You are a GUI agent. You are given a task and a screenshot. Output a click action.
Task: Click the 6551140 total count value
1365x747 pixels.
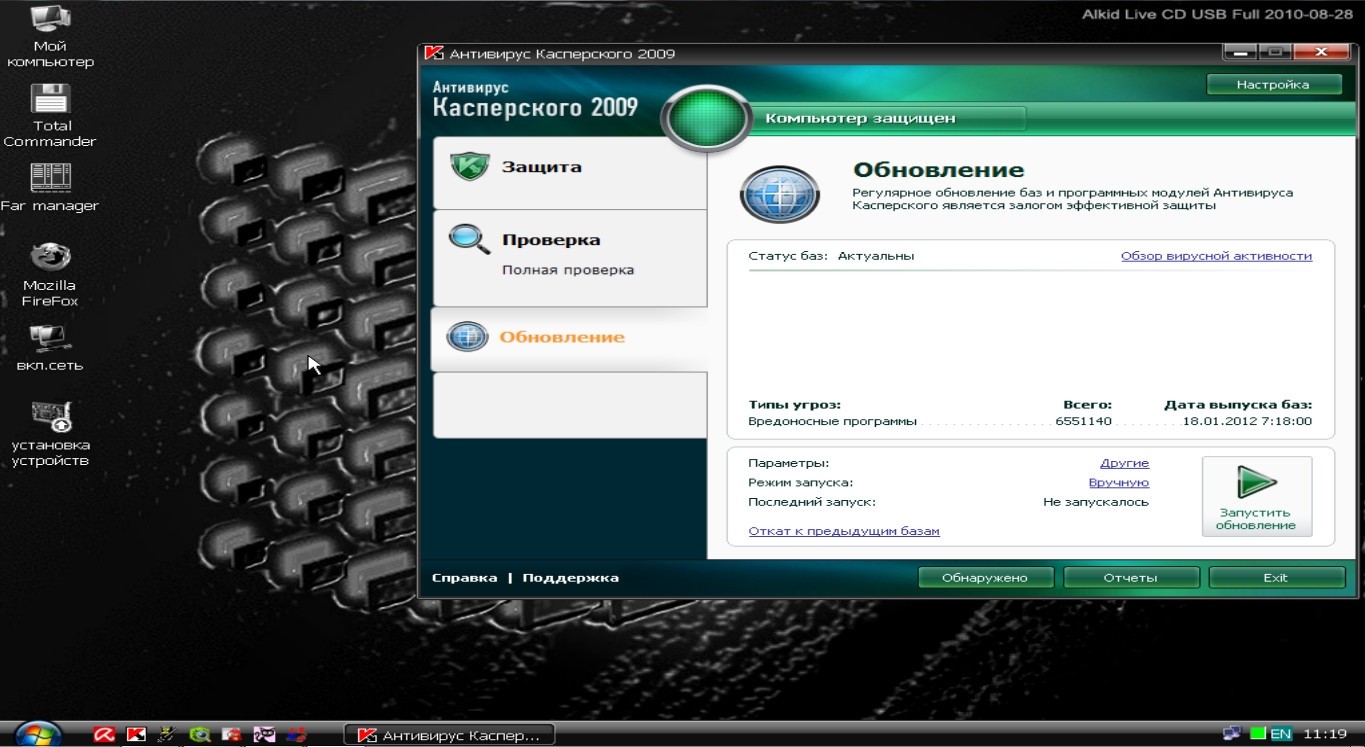(x=1083, y=421)
